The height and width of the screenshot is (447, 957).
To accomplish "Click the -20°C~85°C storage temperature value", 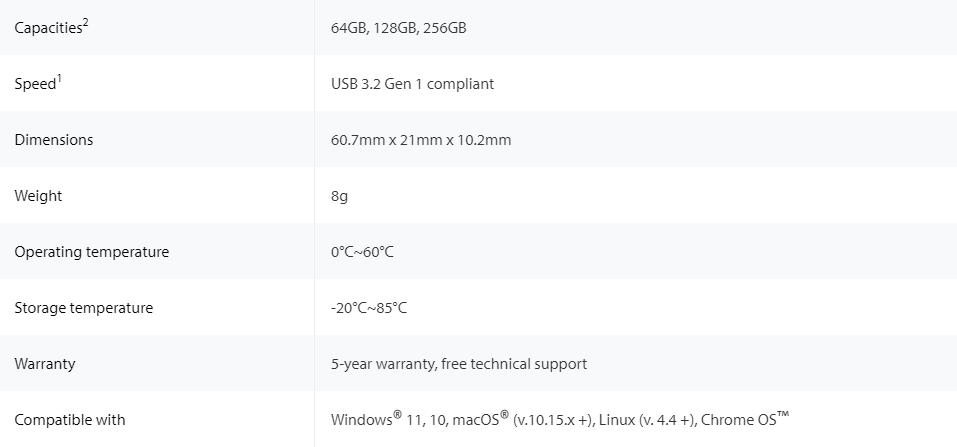I will coord(369,308).
